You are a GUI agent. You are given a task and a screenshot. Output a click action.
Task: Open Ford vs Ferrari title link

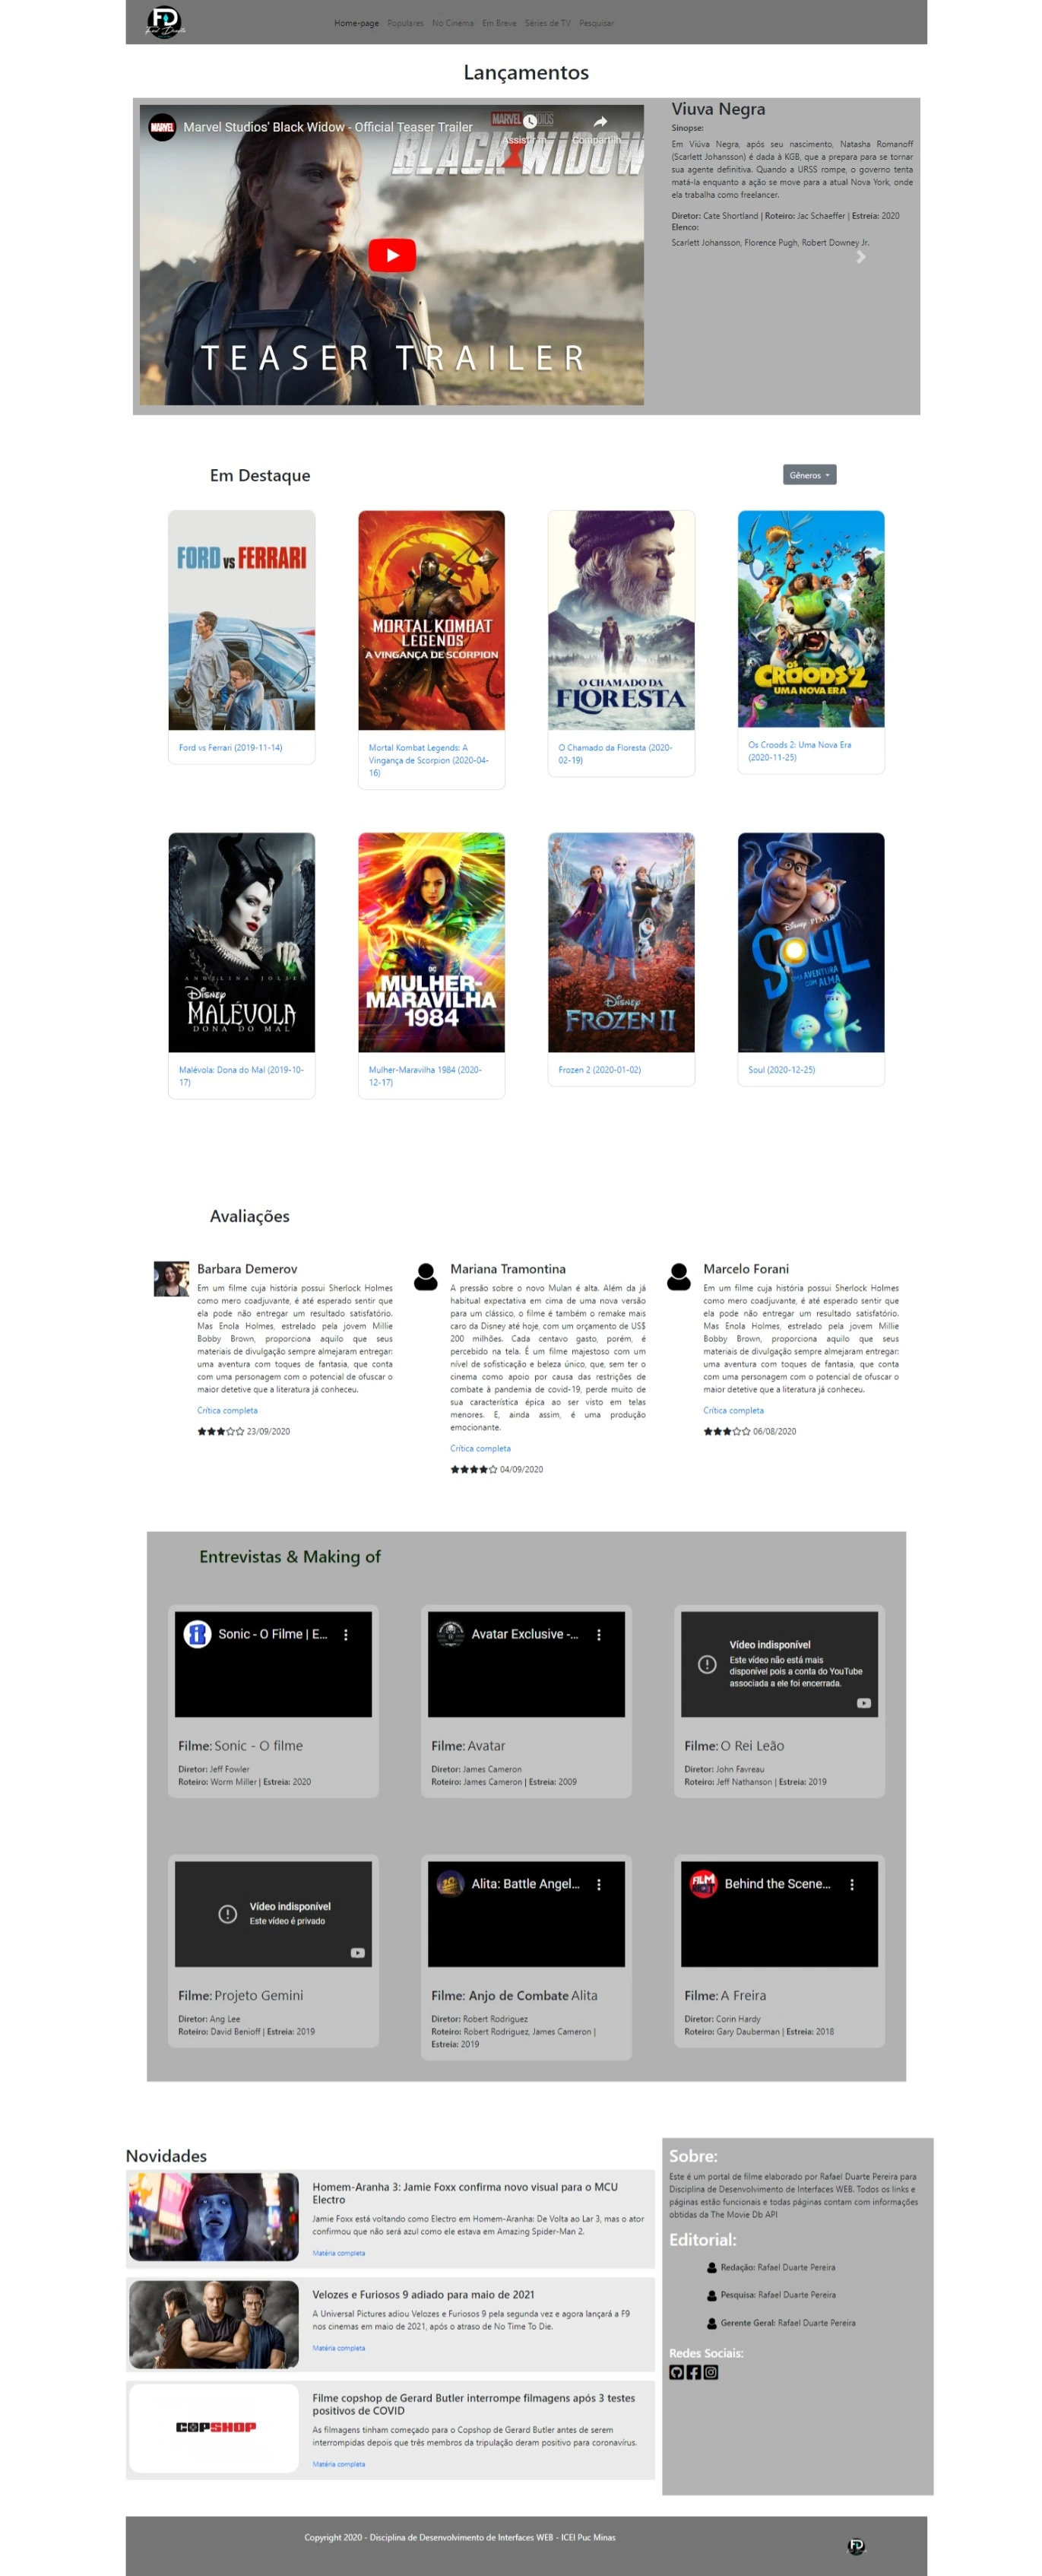click(230, 748)
